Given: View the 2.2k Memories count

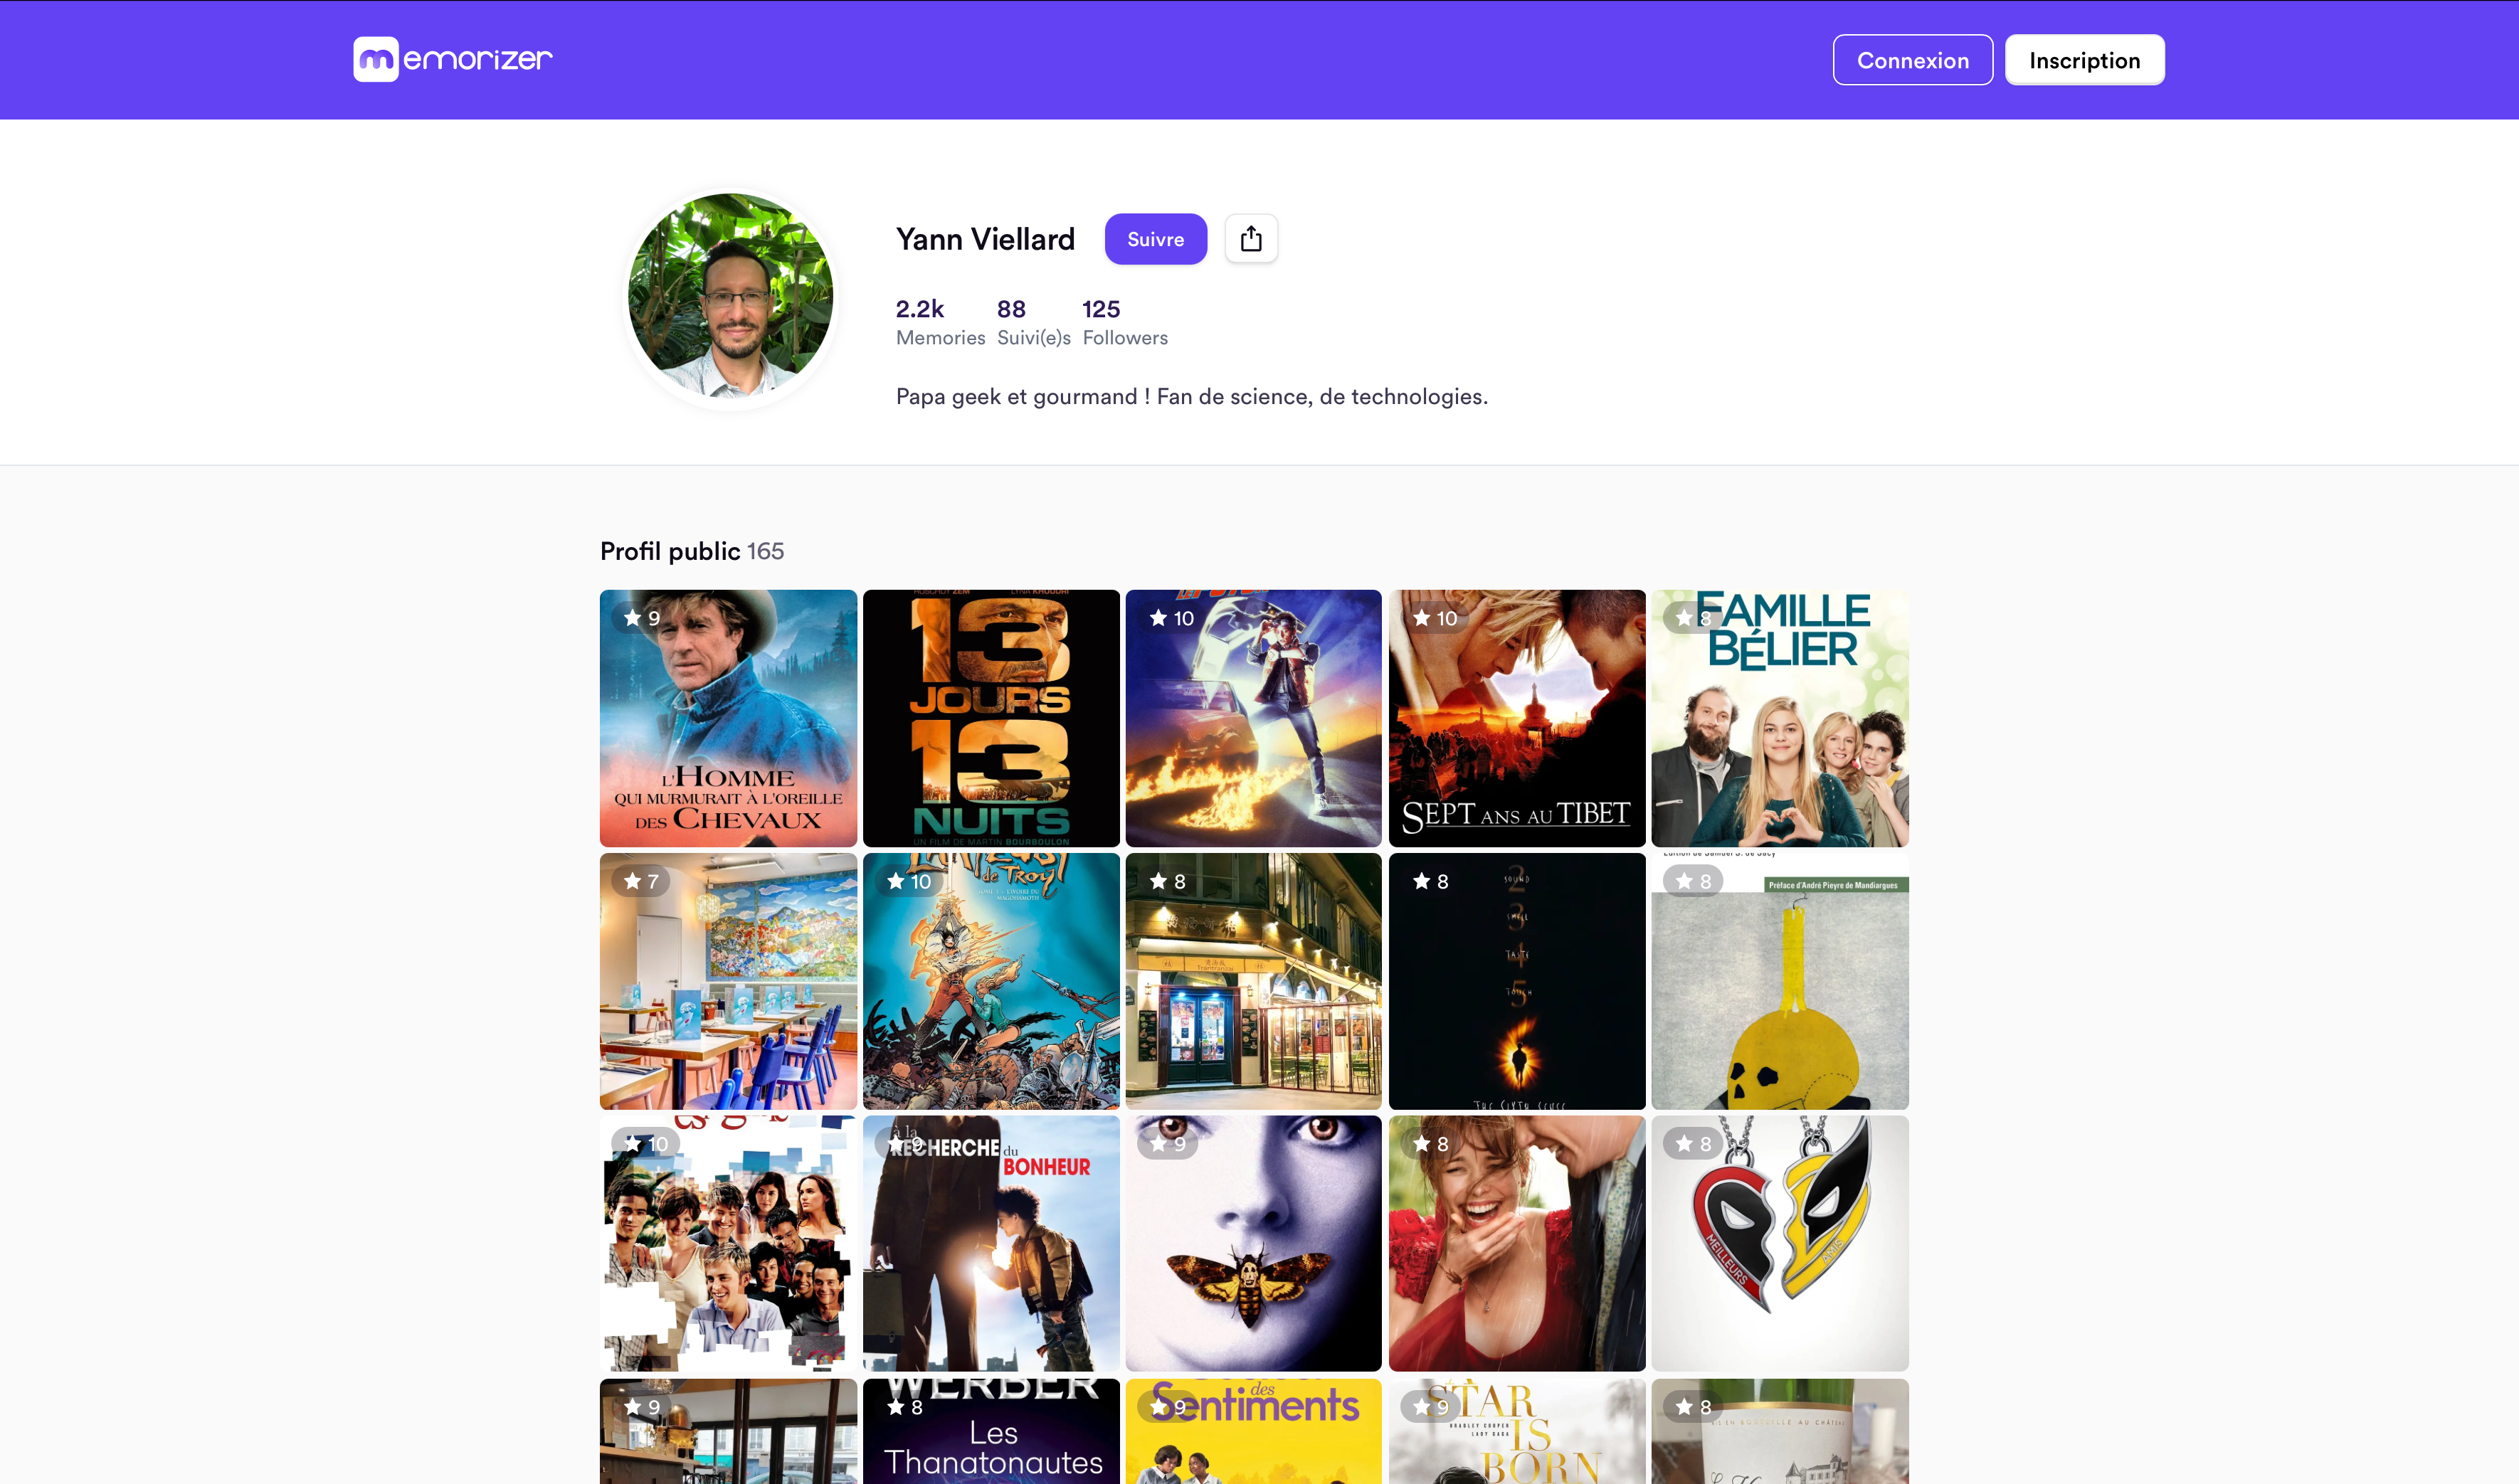Looking at the screenshot, I should (x=940, y=322).
